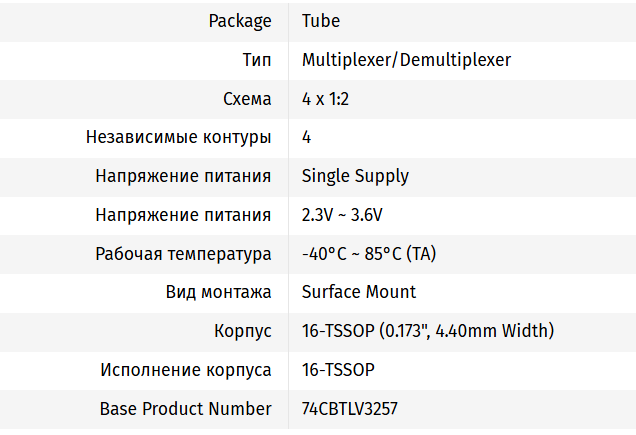Click the '16-TSSOP' value in the Исполнение корпуса row
This screenshot has width=636, height=435.
338,370
